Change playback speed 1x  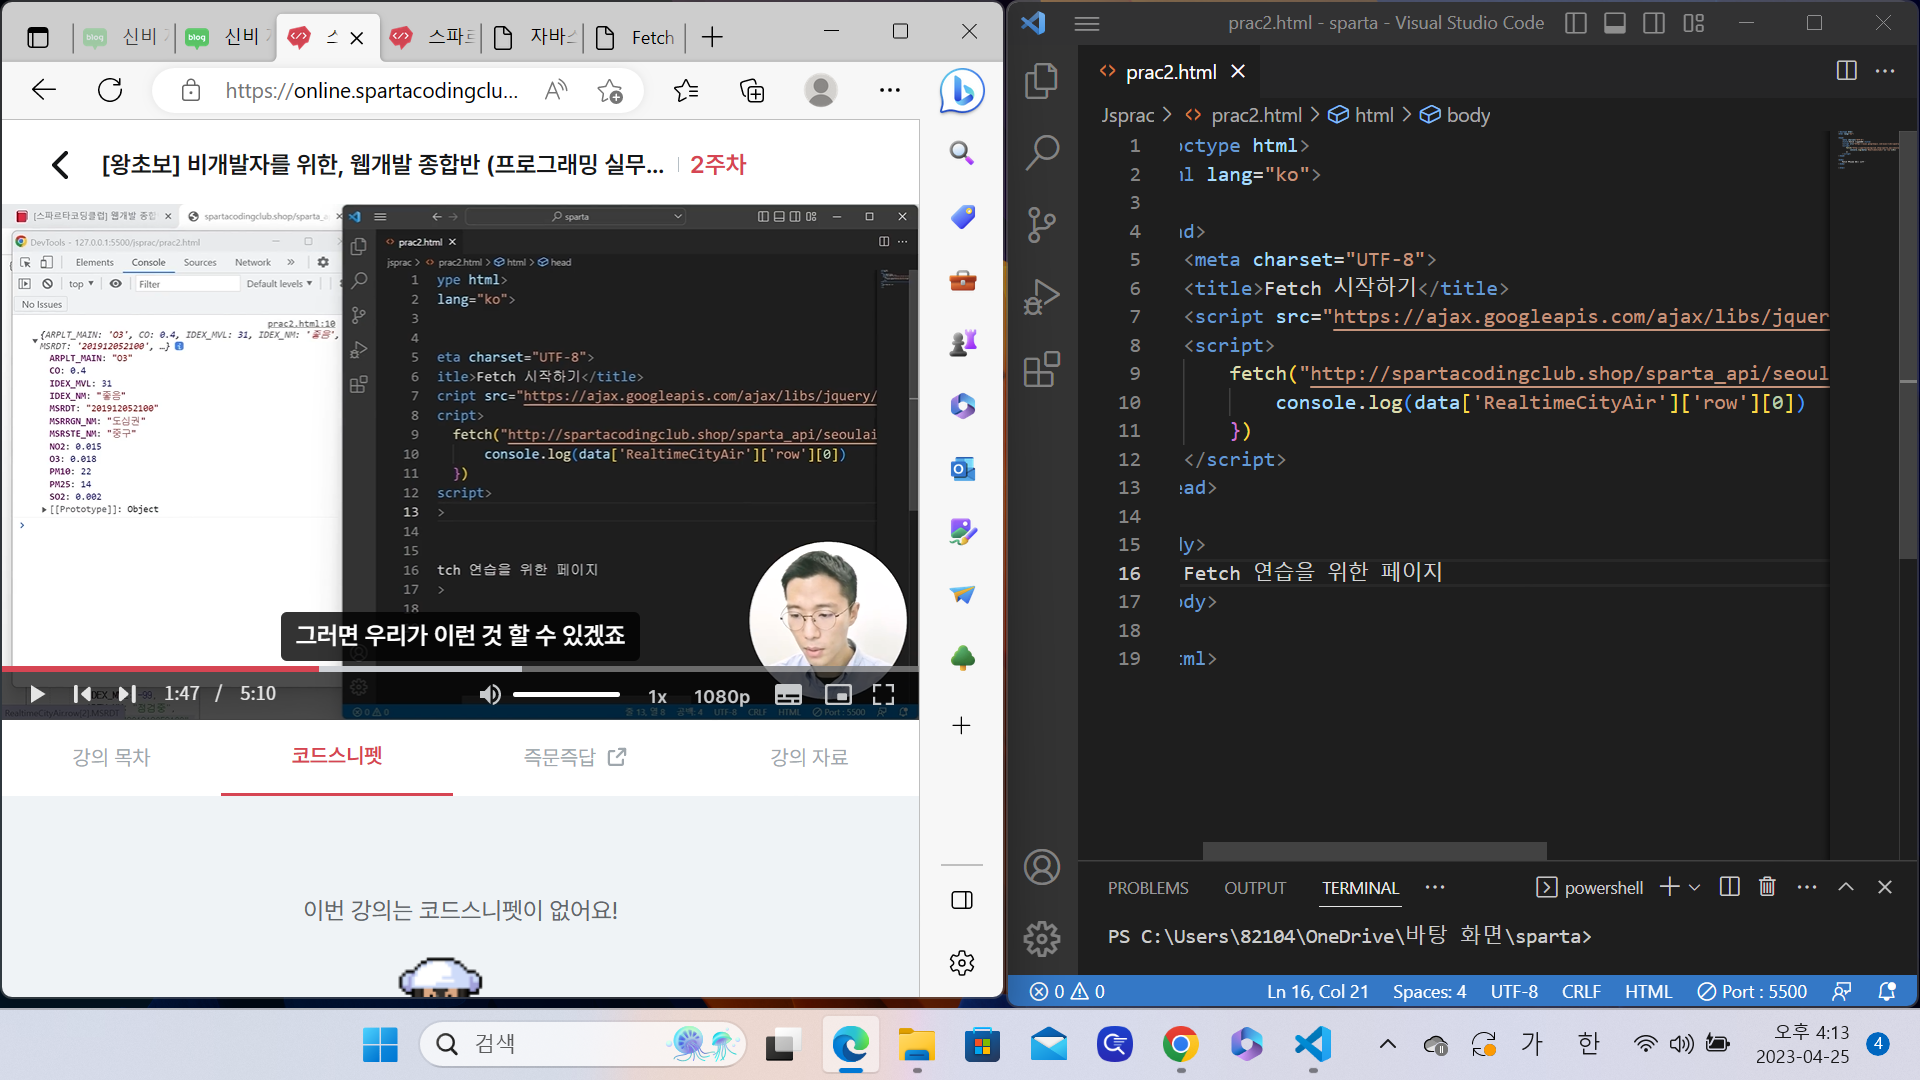coord(657,696)
